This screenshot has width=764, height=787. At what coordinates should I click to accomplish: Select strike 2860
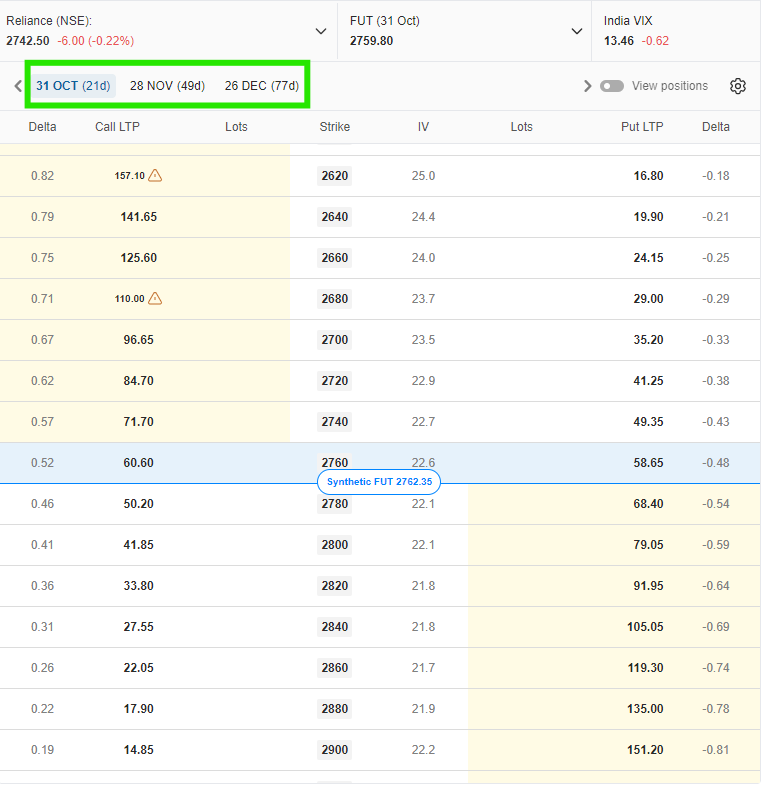click(x=335, y=668)
